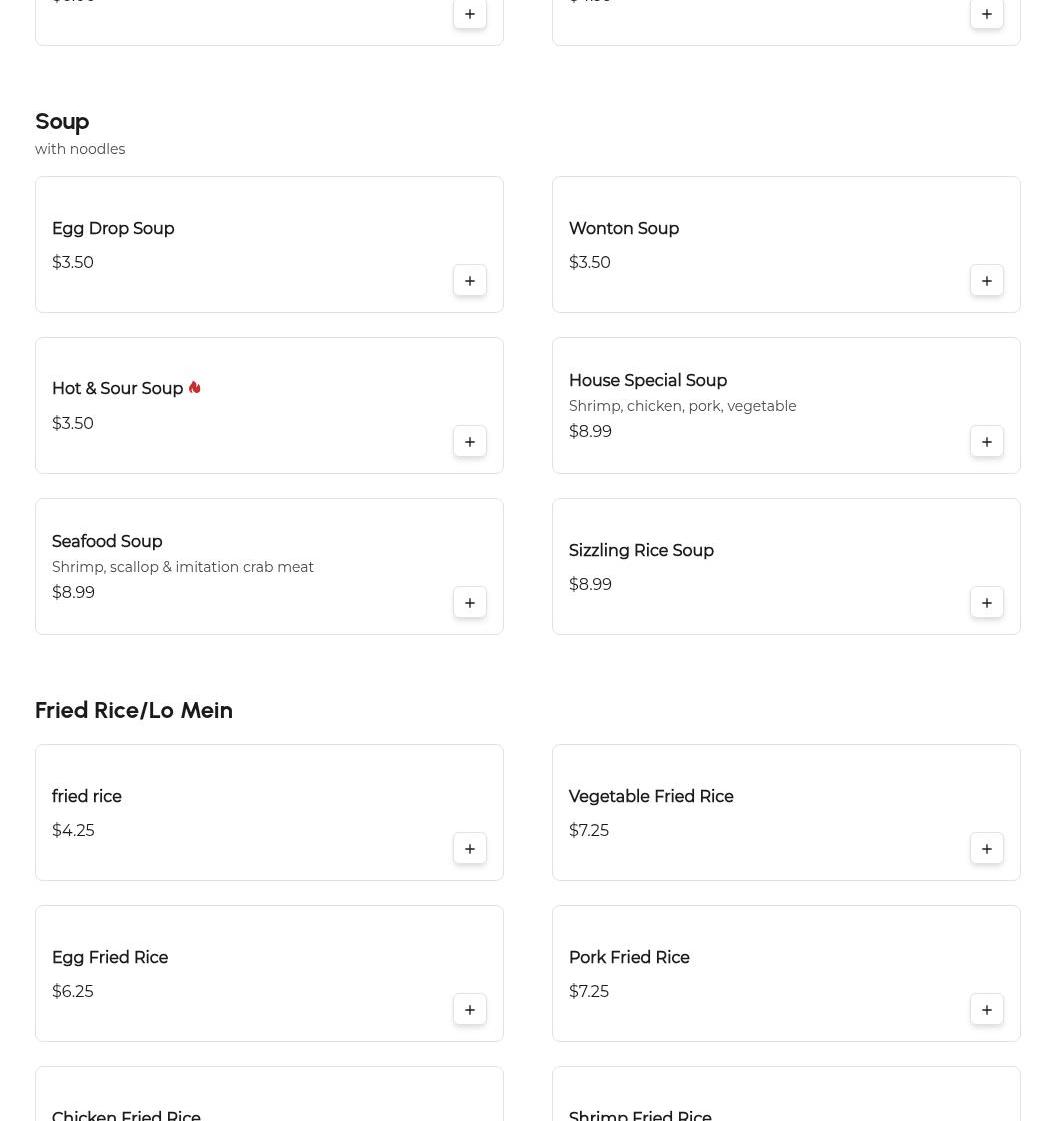
Task: Add Pork Fried Rice plus icon
Action: pos(987,1010)
